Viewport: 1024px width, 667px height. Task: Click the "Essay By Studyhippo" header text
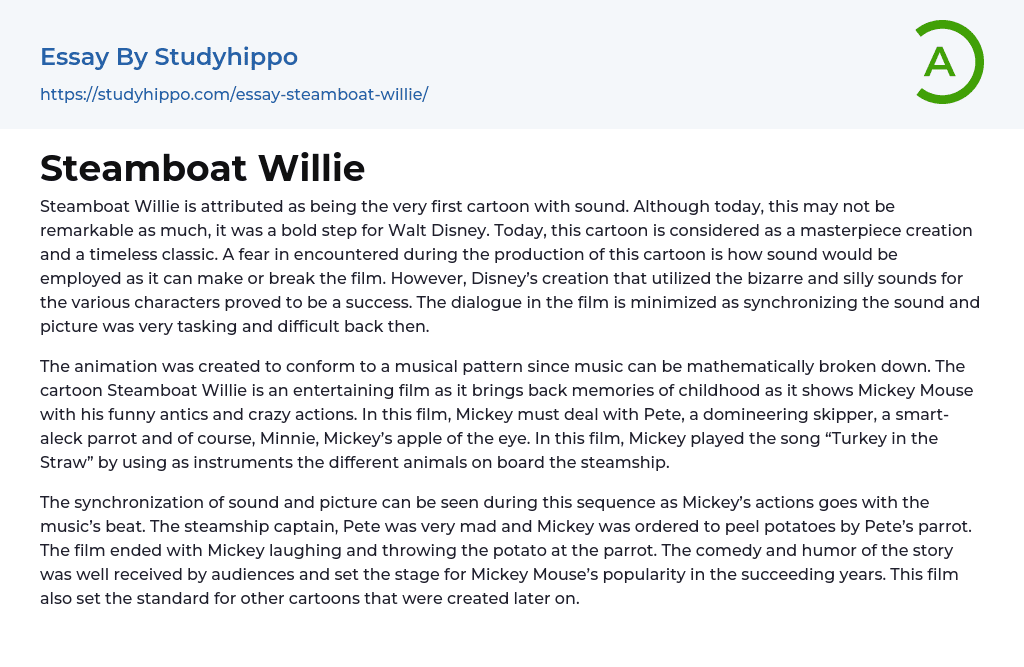(x=169, y=57)
